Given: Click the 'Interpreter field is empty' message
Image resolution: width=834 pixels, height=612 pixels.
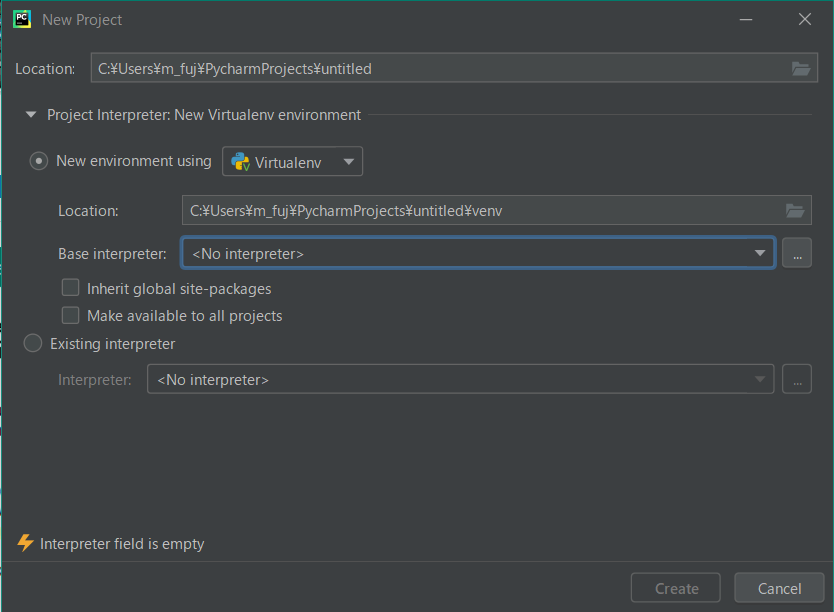Looking at the screenshot, I should (x=122, y=544).
